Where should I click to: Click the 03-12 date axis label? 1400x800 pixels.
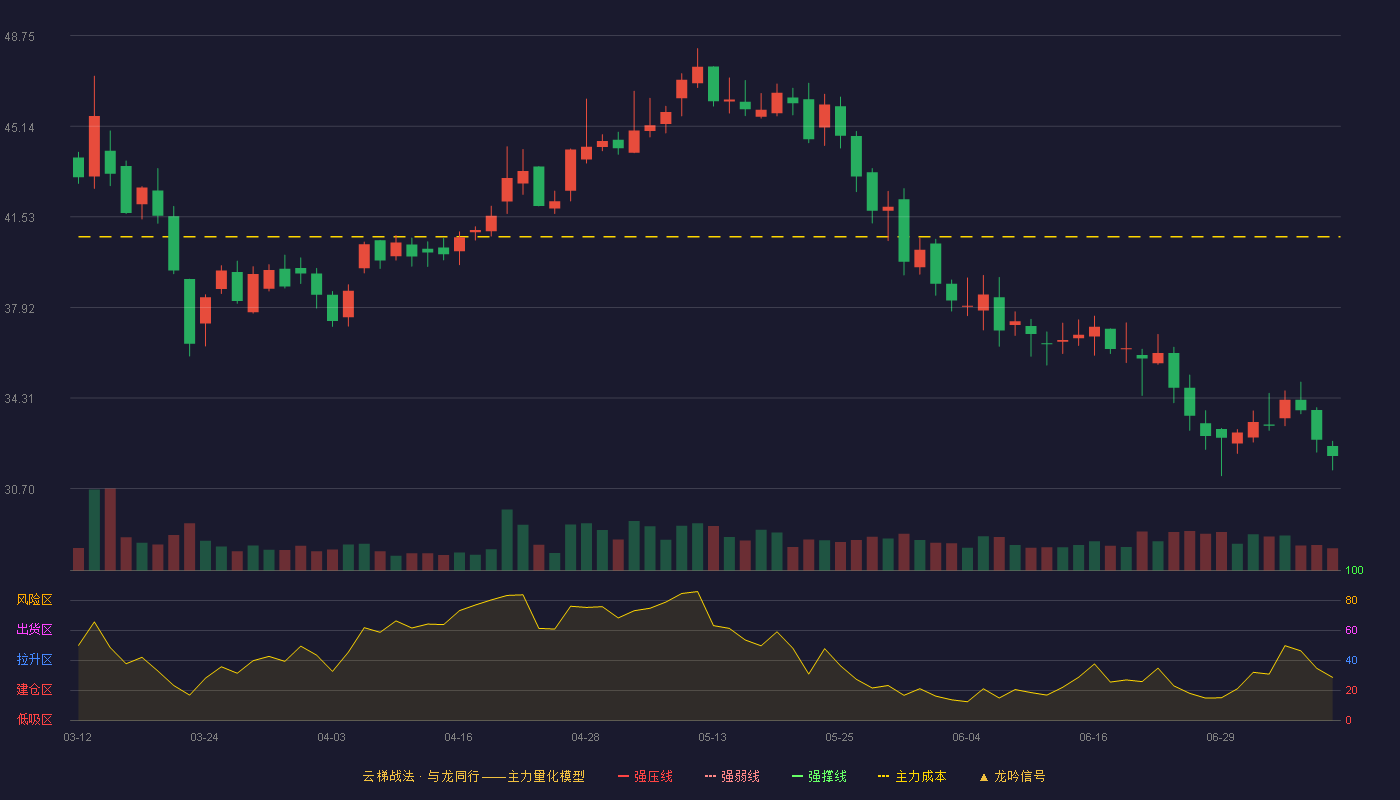[x=77, y=737]
